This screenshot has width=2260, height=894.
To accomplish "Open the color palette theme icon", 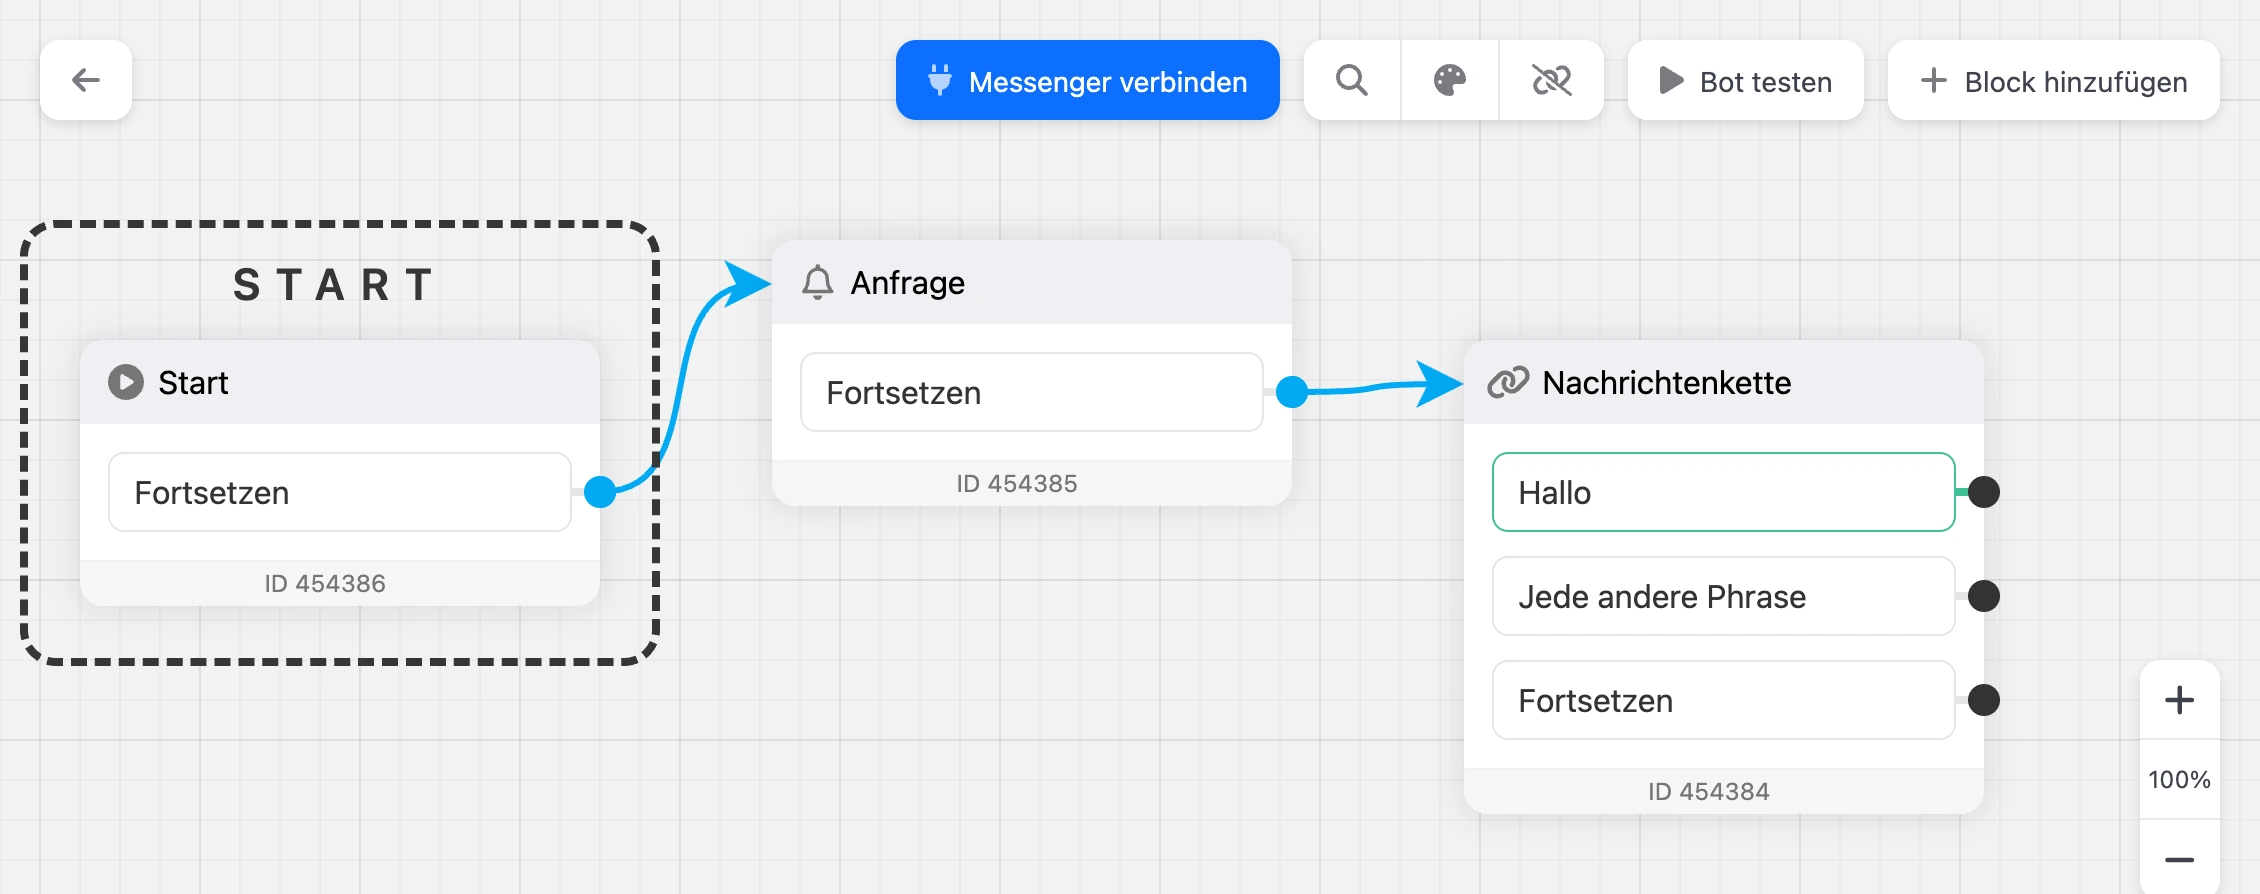I will click(1450, 80).
